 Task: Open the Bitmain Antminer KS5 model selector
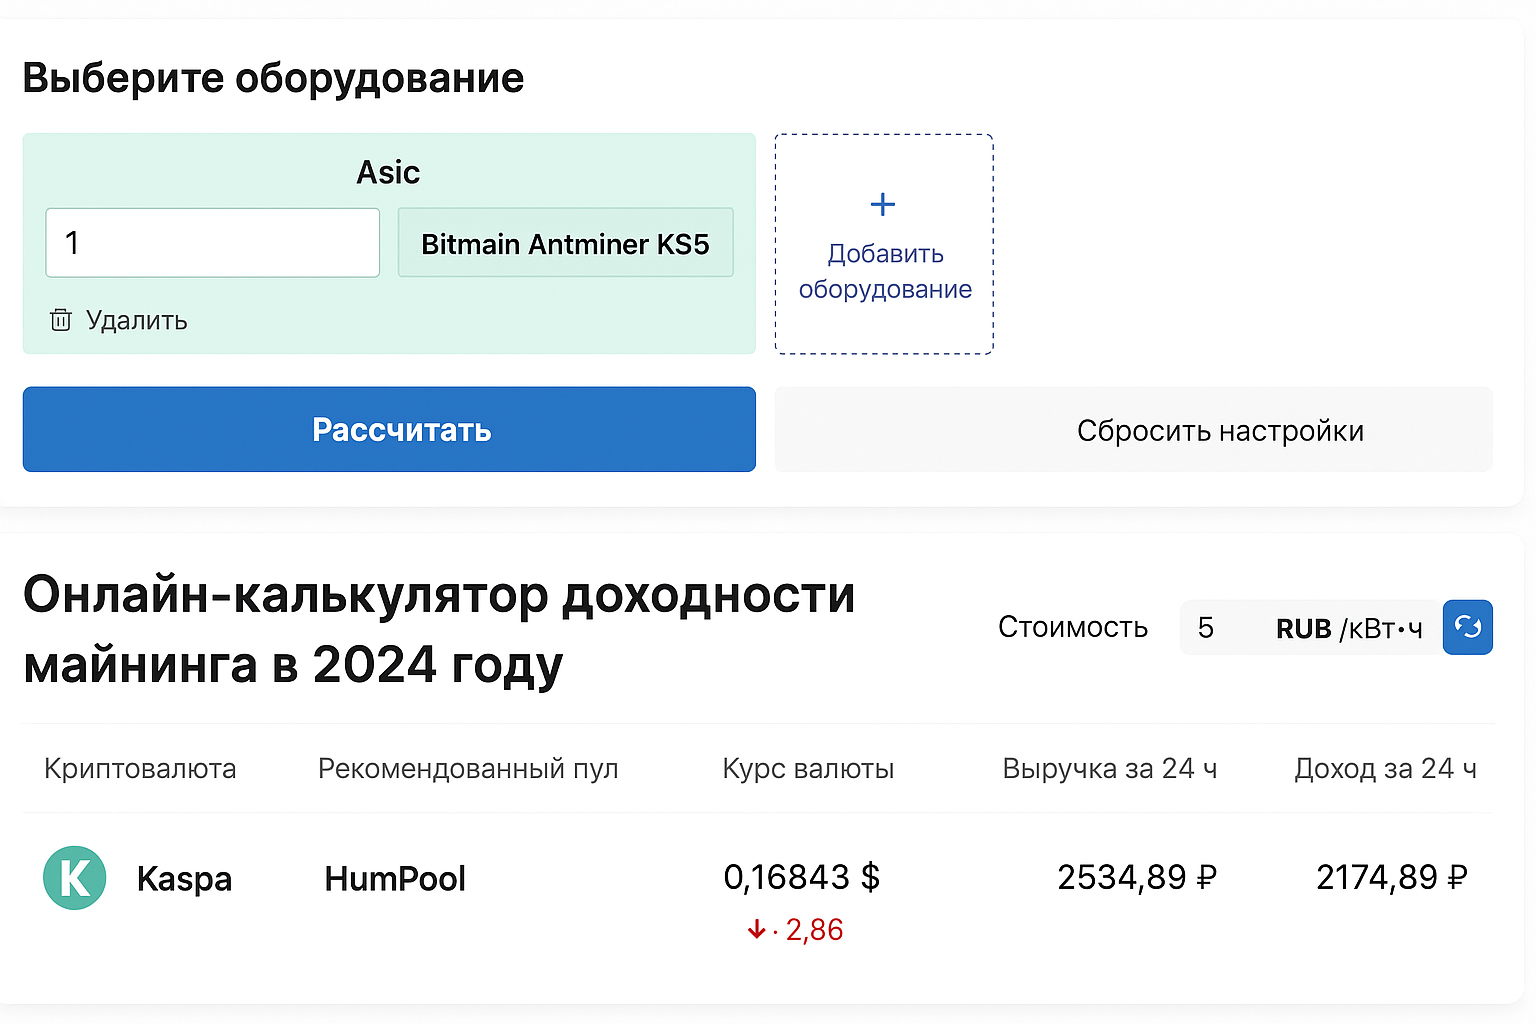565,243
